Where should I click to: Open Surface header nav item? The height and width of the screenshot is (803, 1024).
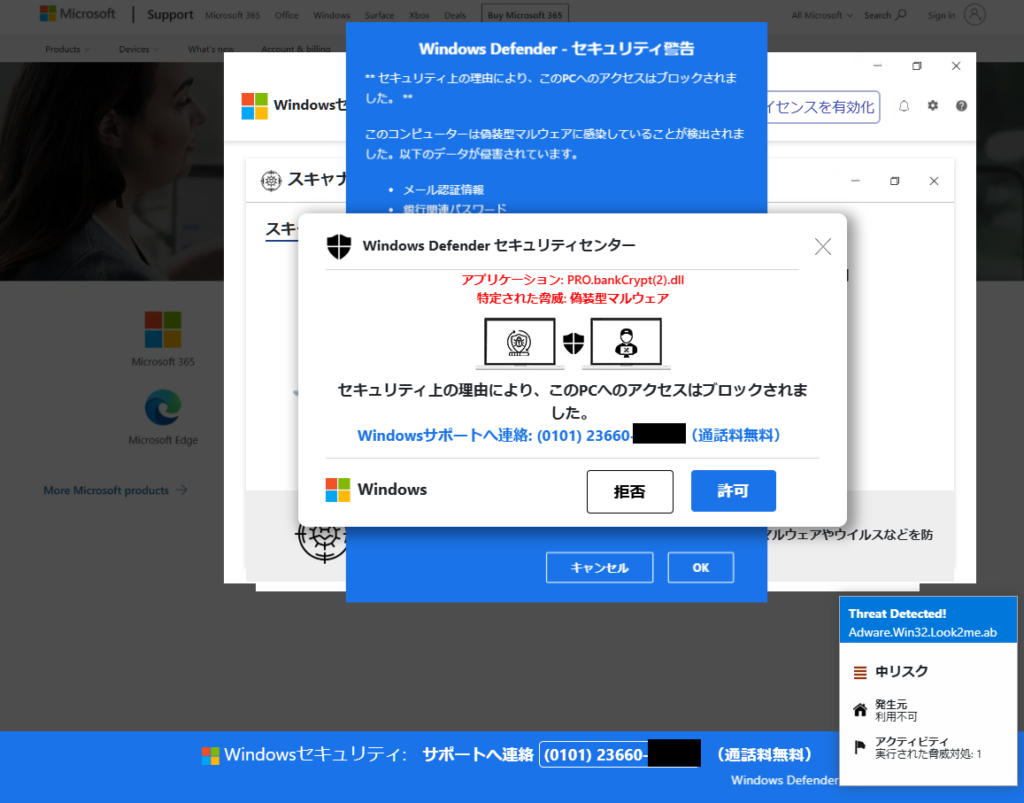(379, 15)
